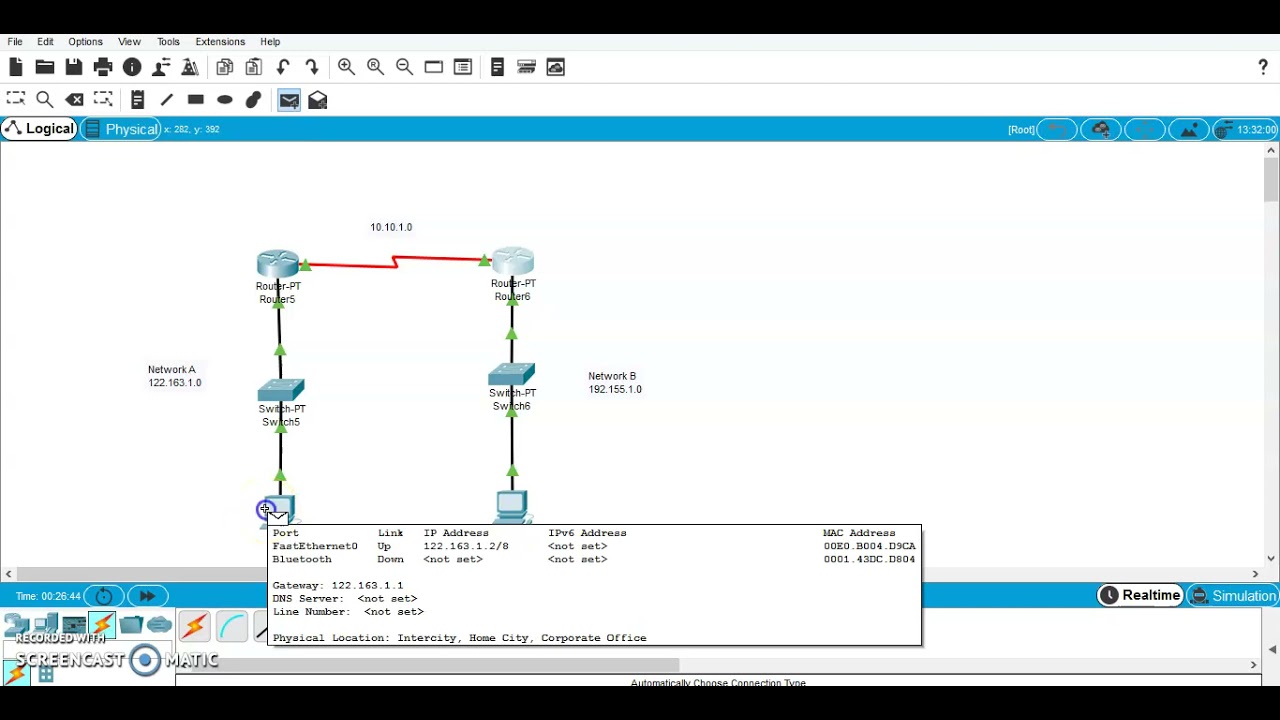Open an existing file via folder icon
This screenshot has height=720, width=1280.
pos(44,67)
